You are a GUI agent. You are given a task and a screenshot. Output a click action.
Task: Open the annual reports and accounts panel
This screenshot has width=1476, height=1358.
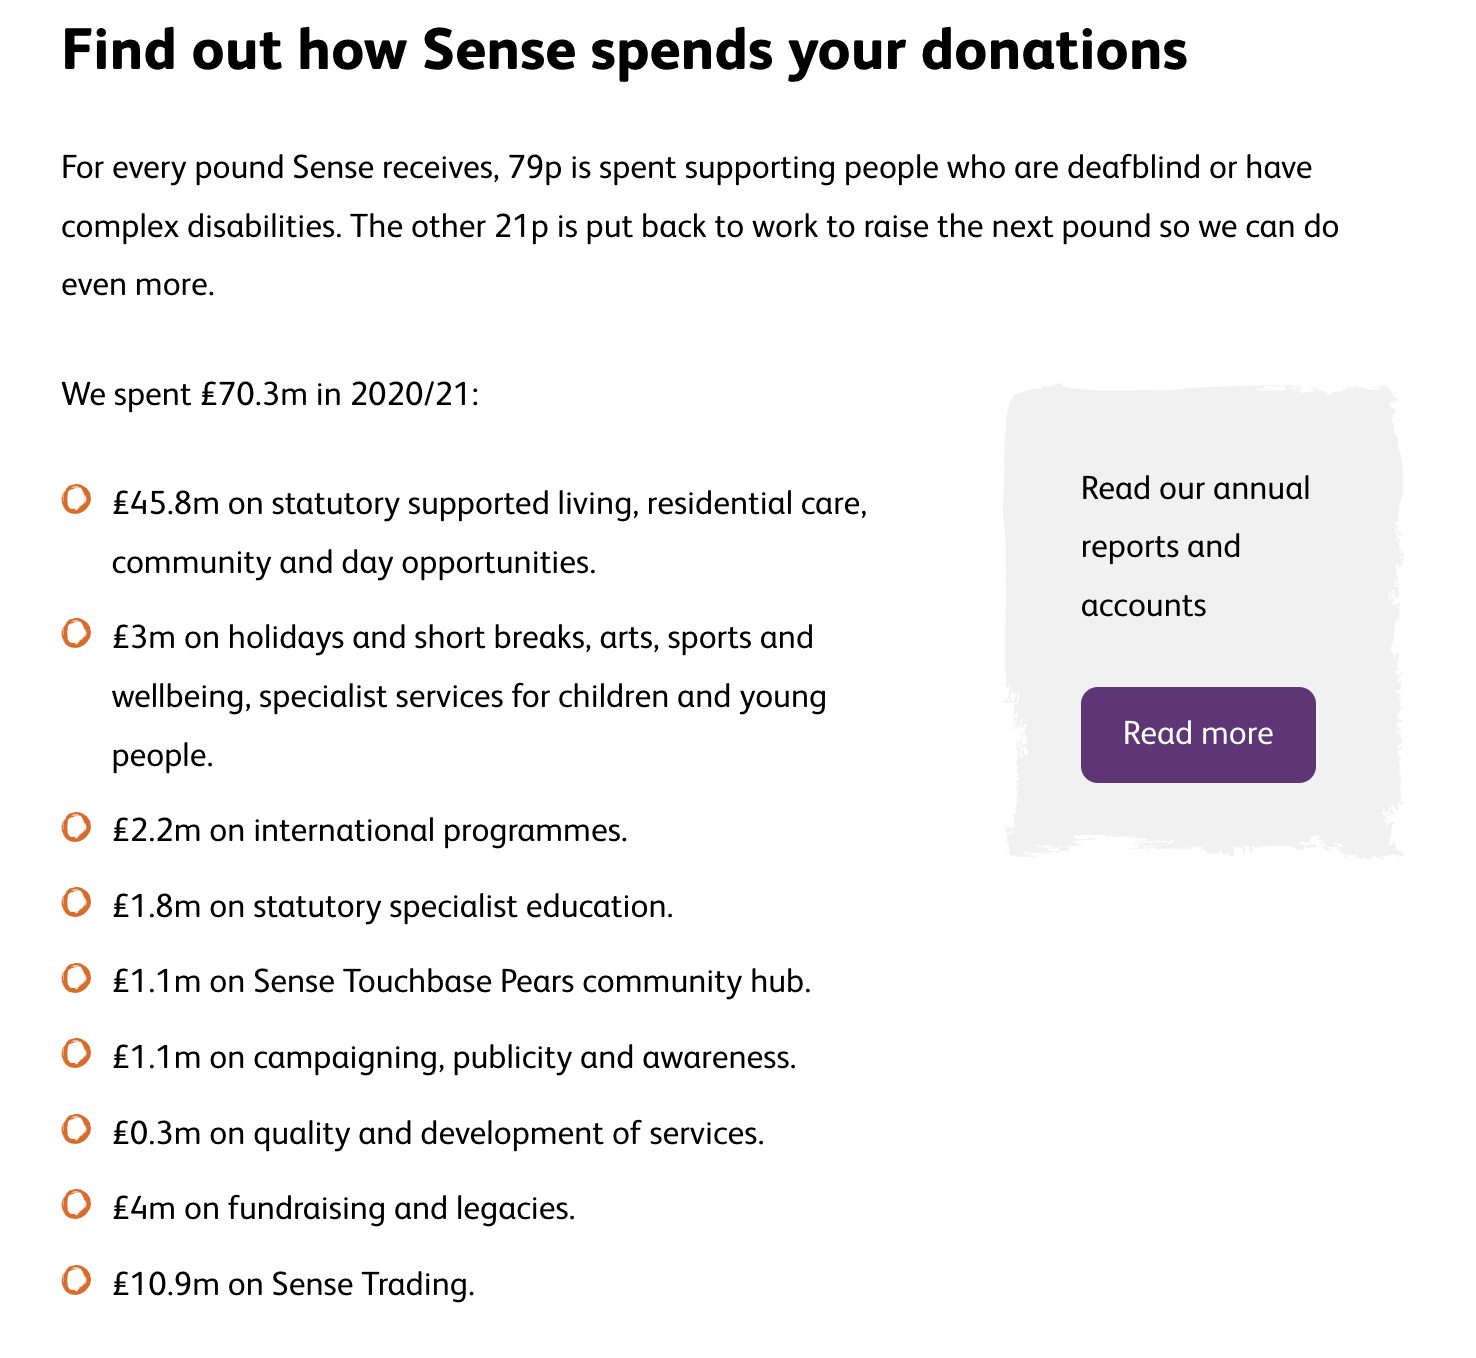coord(1197,733)
